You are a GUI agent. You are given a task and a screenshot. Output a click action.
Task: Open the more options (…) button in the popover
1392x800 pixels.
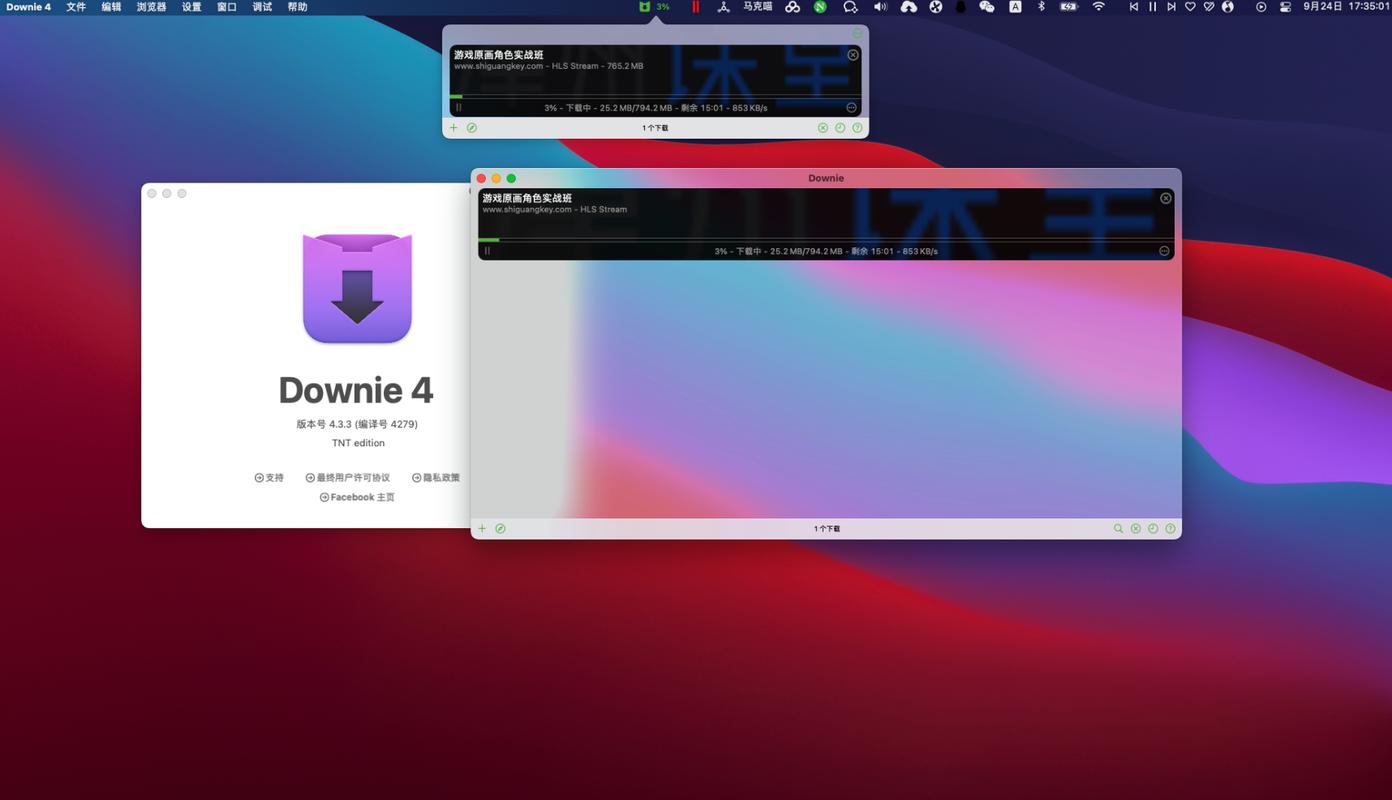[851, 108]
